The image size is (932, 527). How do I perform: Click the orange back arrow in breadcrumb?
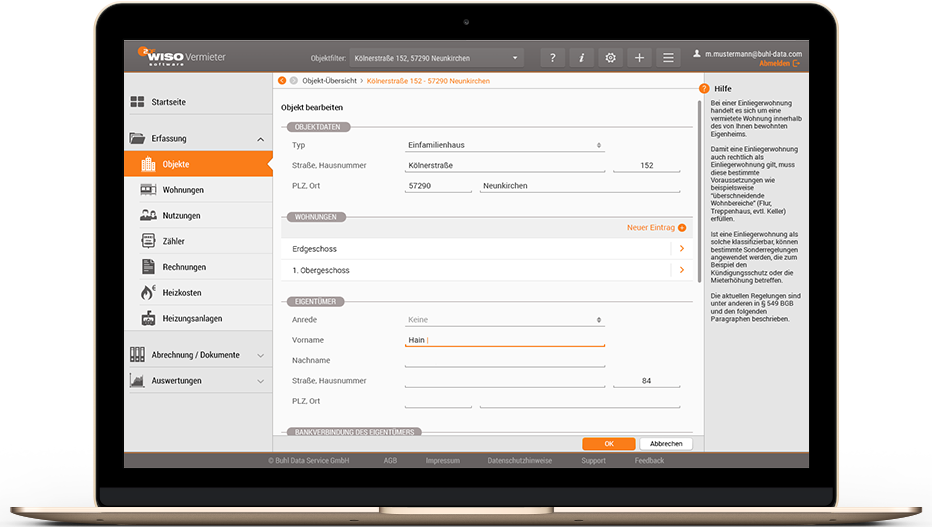click(282, 80)
